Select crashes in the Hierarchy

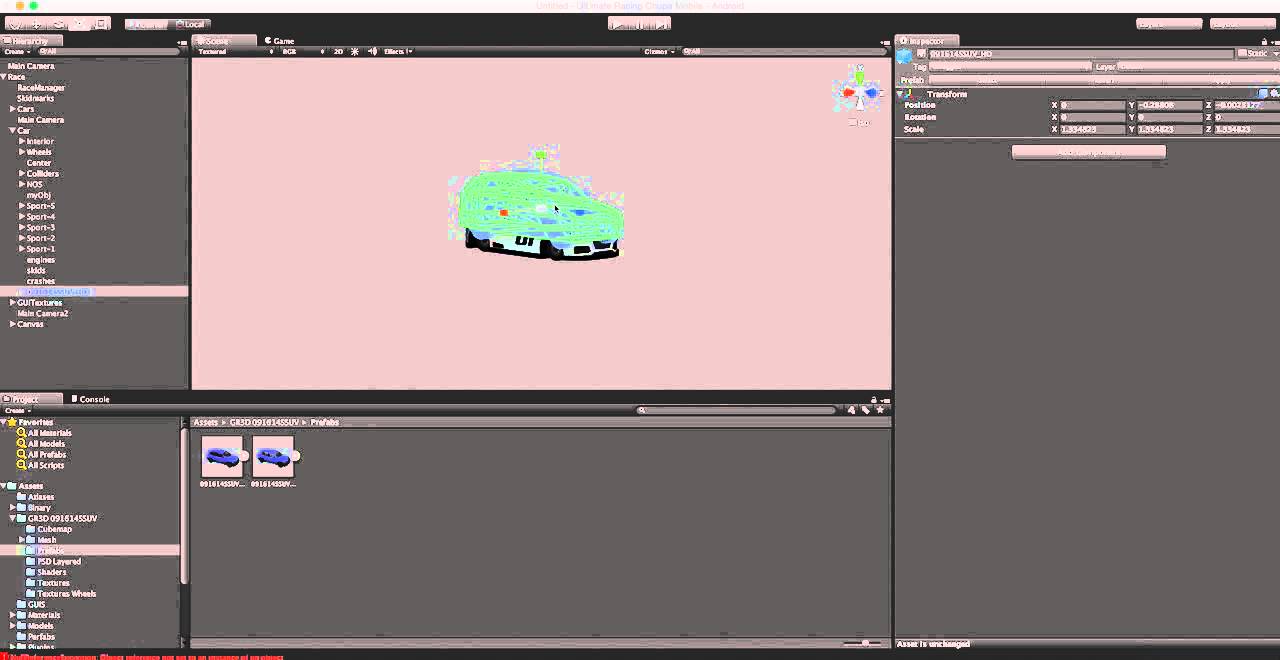pos(41,282)
